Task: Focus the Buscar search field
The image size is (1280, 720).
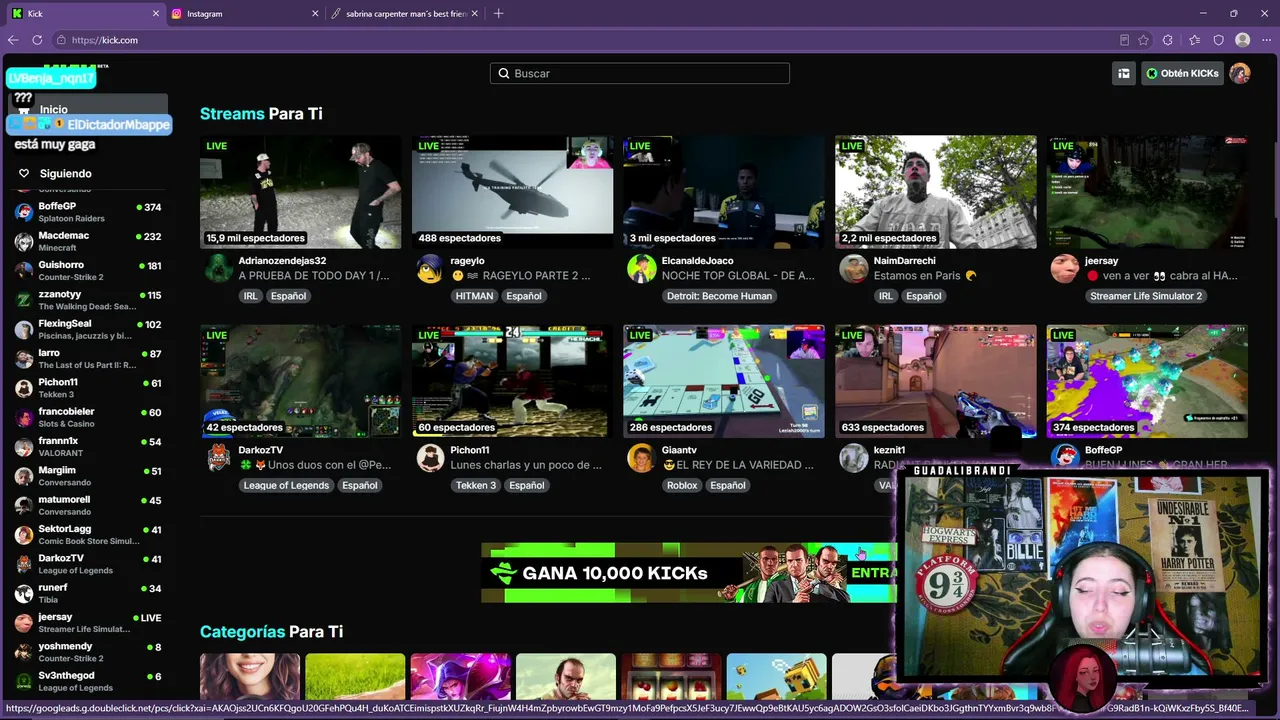Action: [640, 73]
